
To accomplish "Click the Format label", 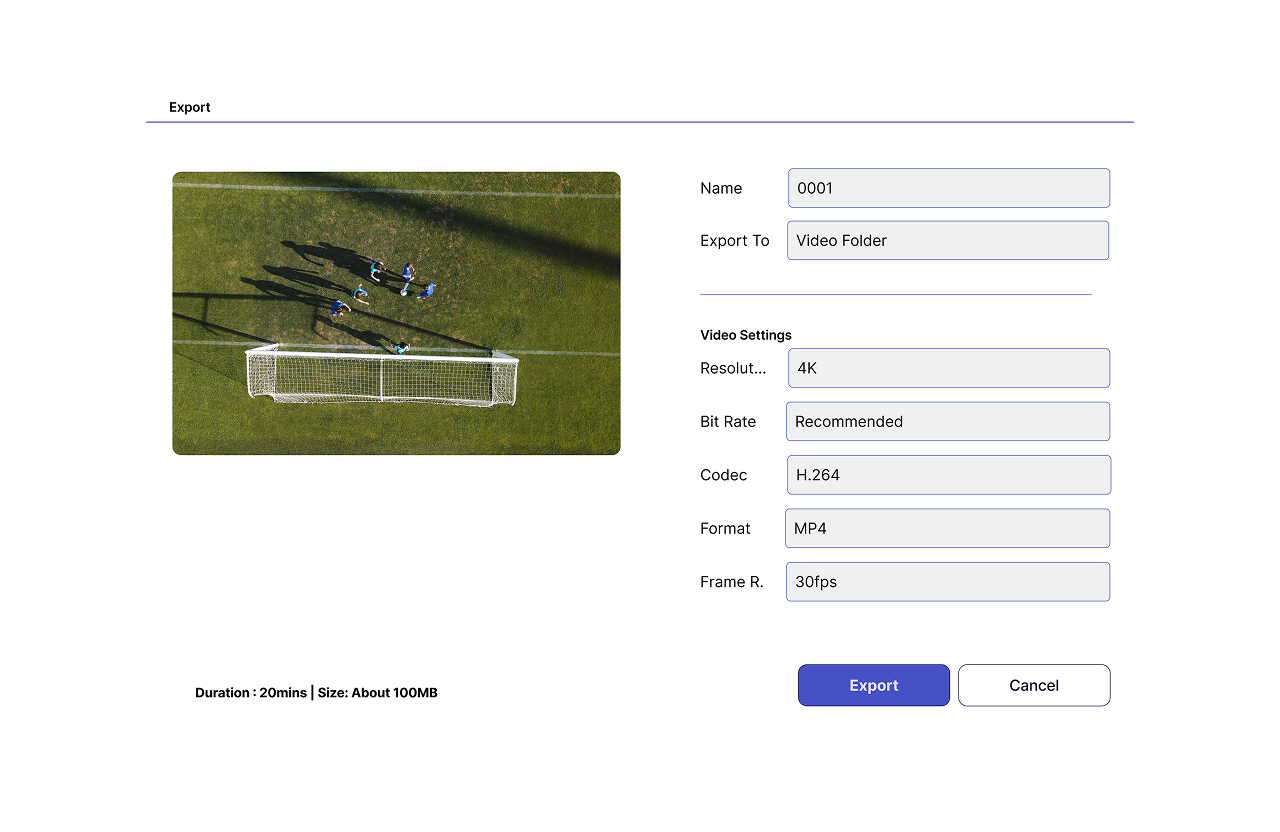I will pyautogui.click(x=725, y=529).
